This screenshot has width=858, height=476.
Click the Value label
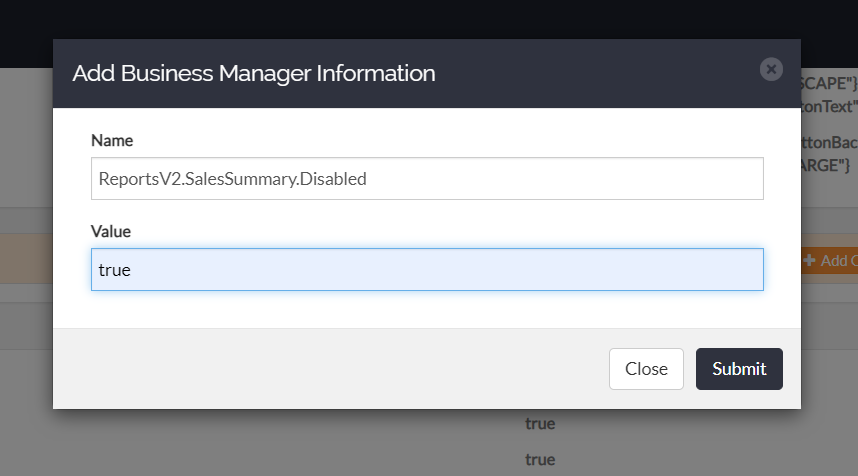click(x=111, y=231)
